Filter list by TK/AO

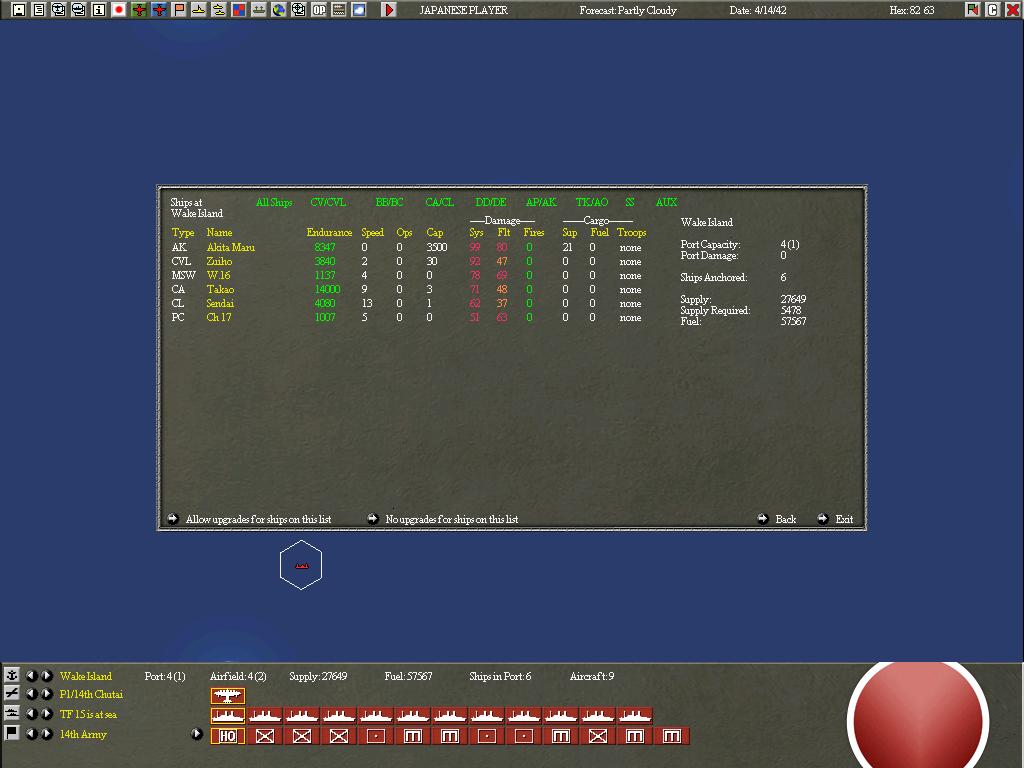[x=592, y=202]
